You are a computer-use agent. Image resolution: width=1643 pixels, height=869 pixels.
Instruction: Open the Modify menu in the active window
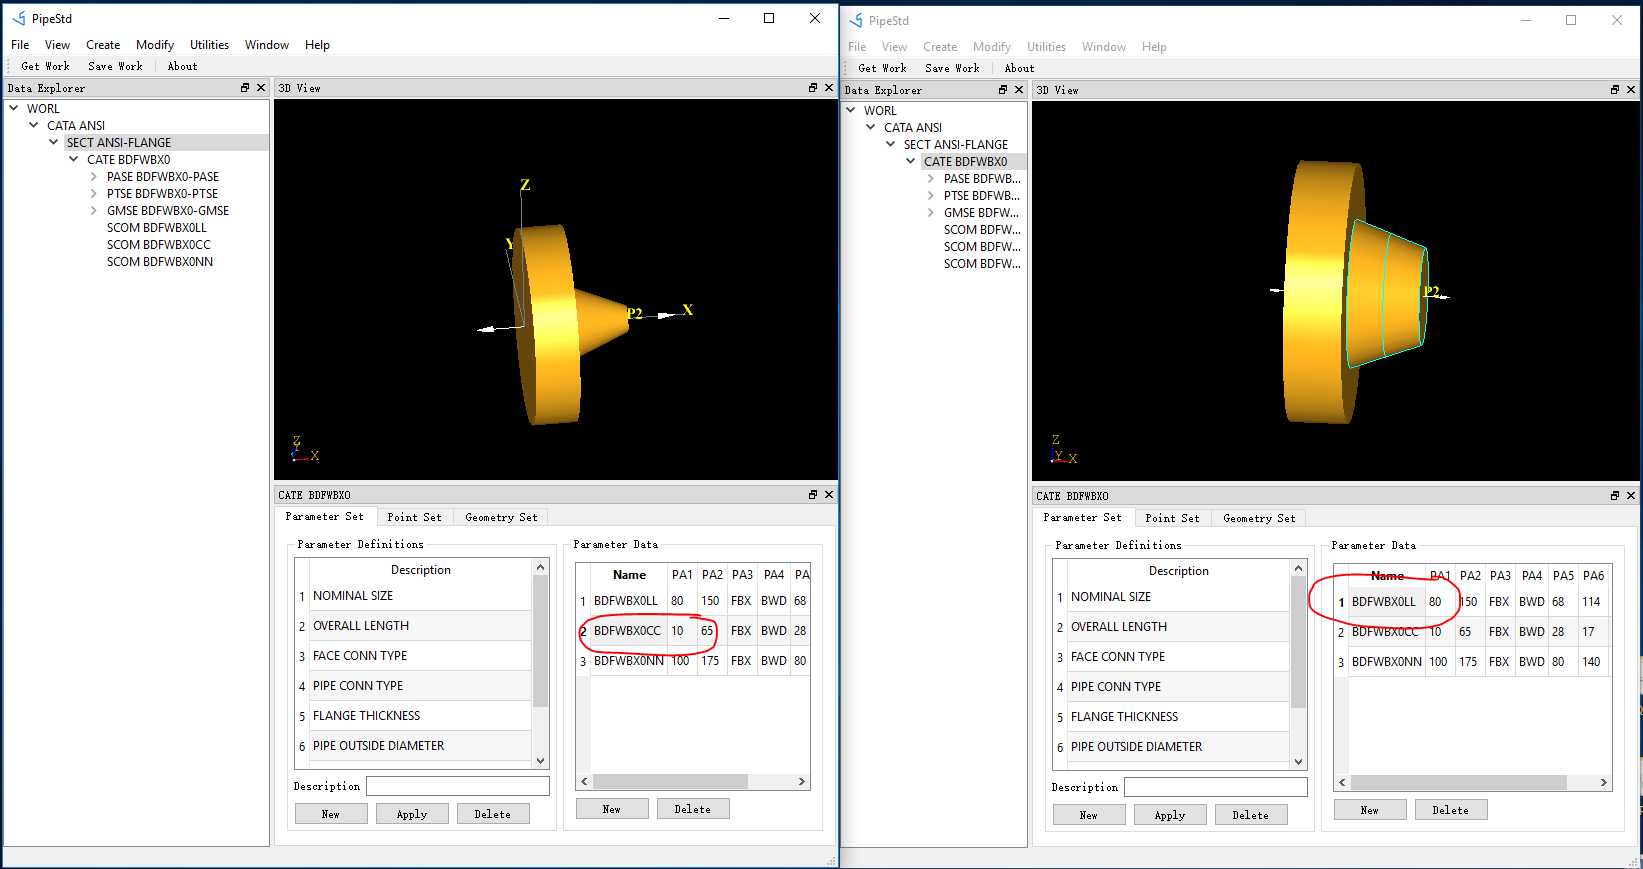coord(155,45)
